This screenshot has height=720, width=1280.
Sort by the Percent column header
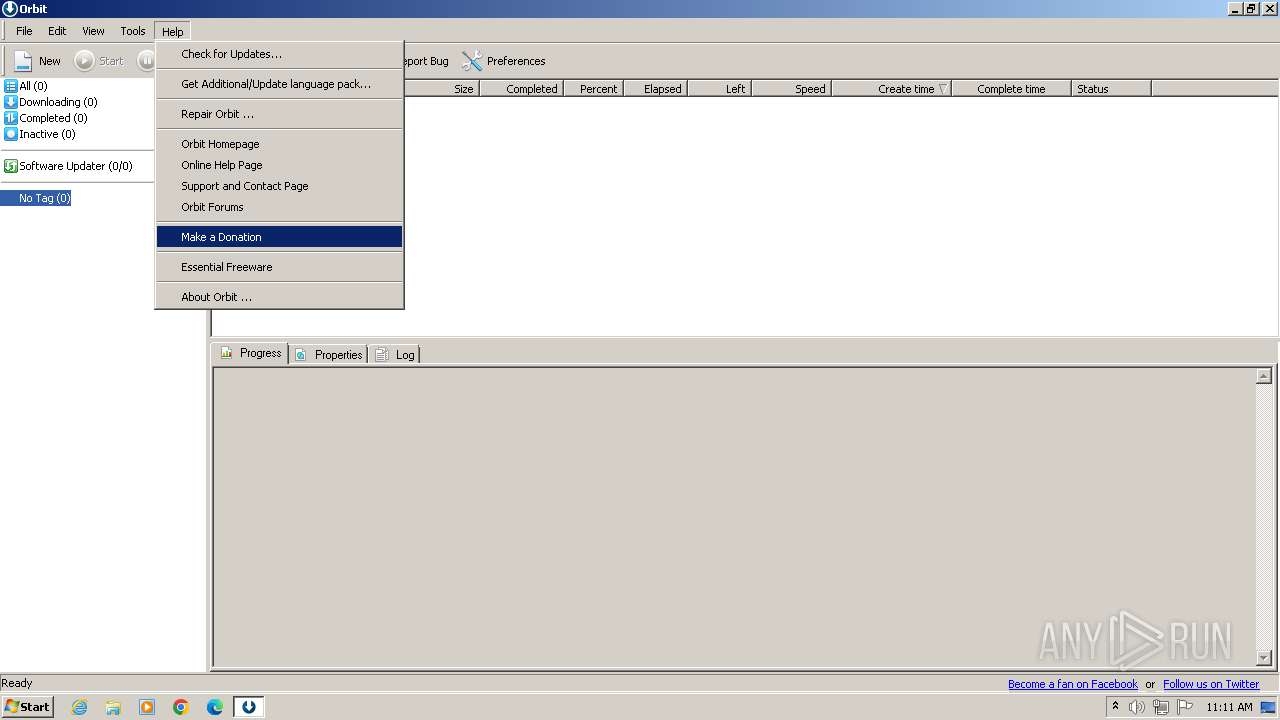tap(594, 89)
